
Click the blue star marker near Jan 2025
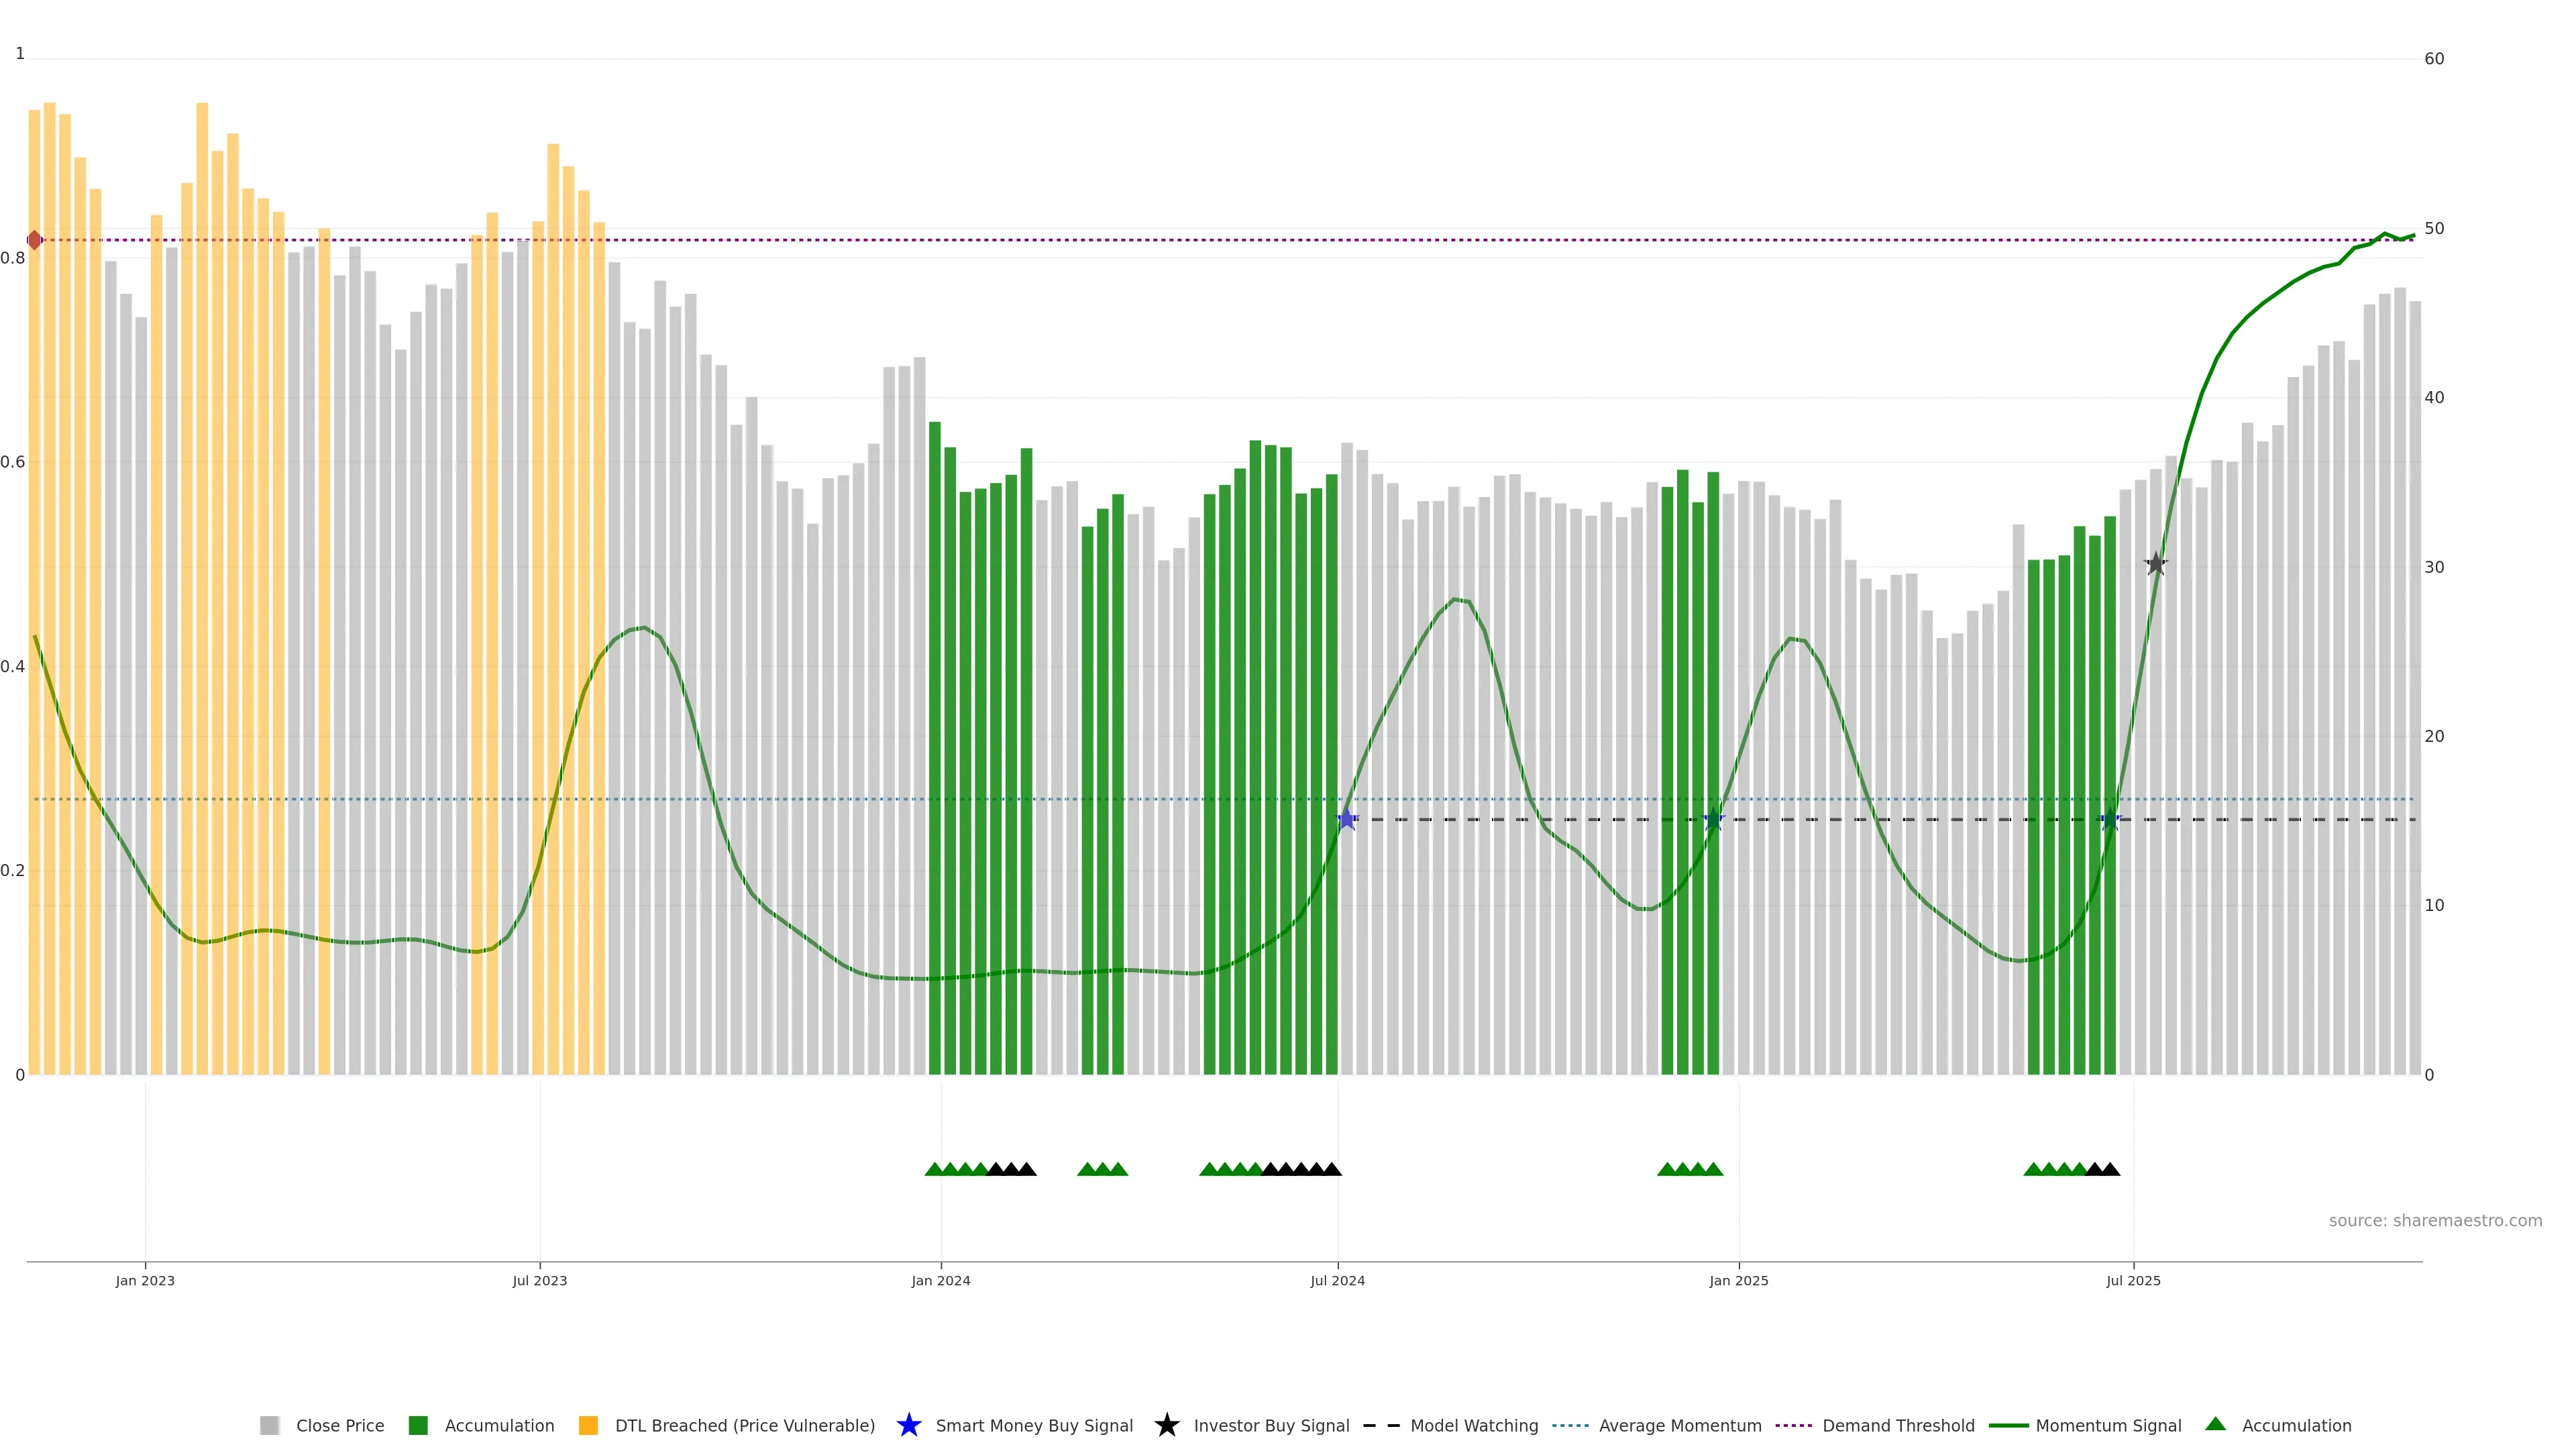[x=1713, y=820]
